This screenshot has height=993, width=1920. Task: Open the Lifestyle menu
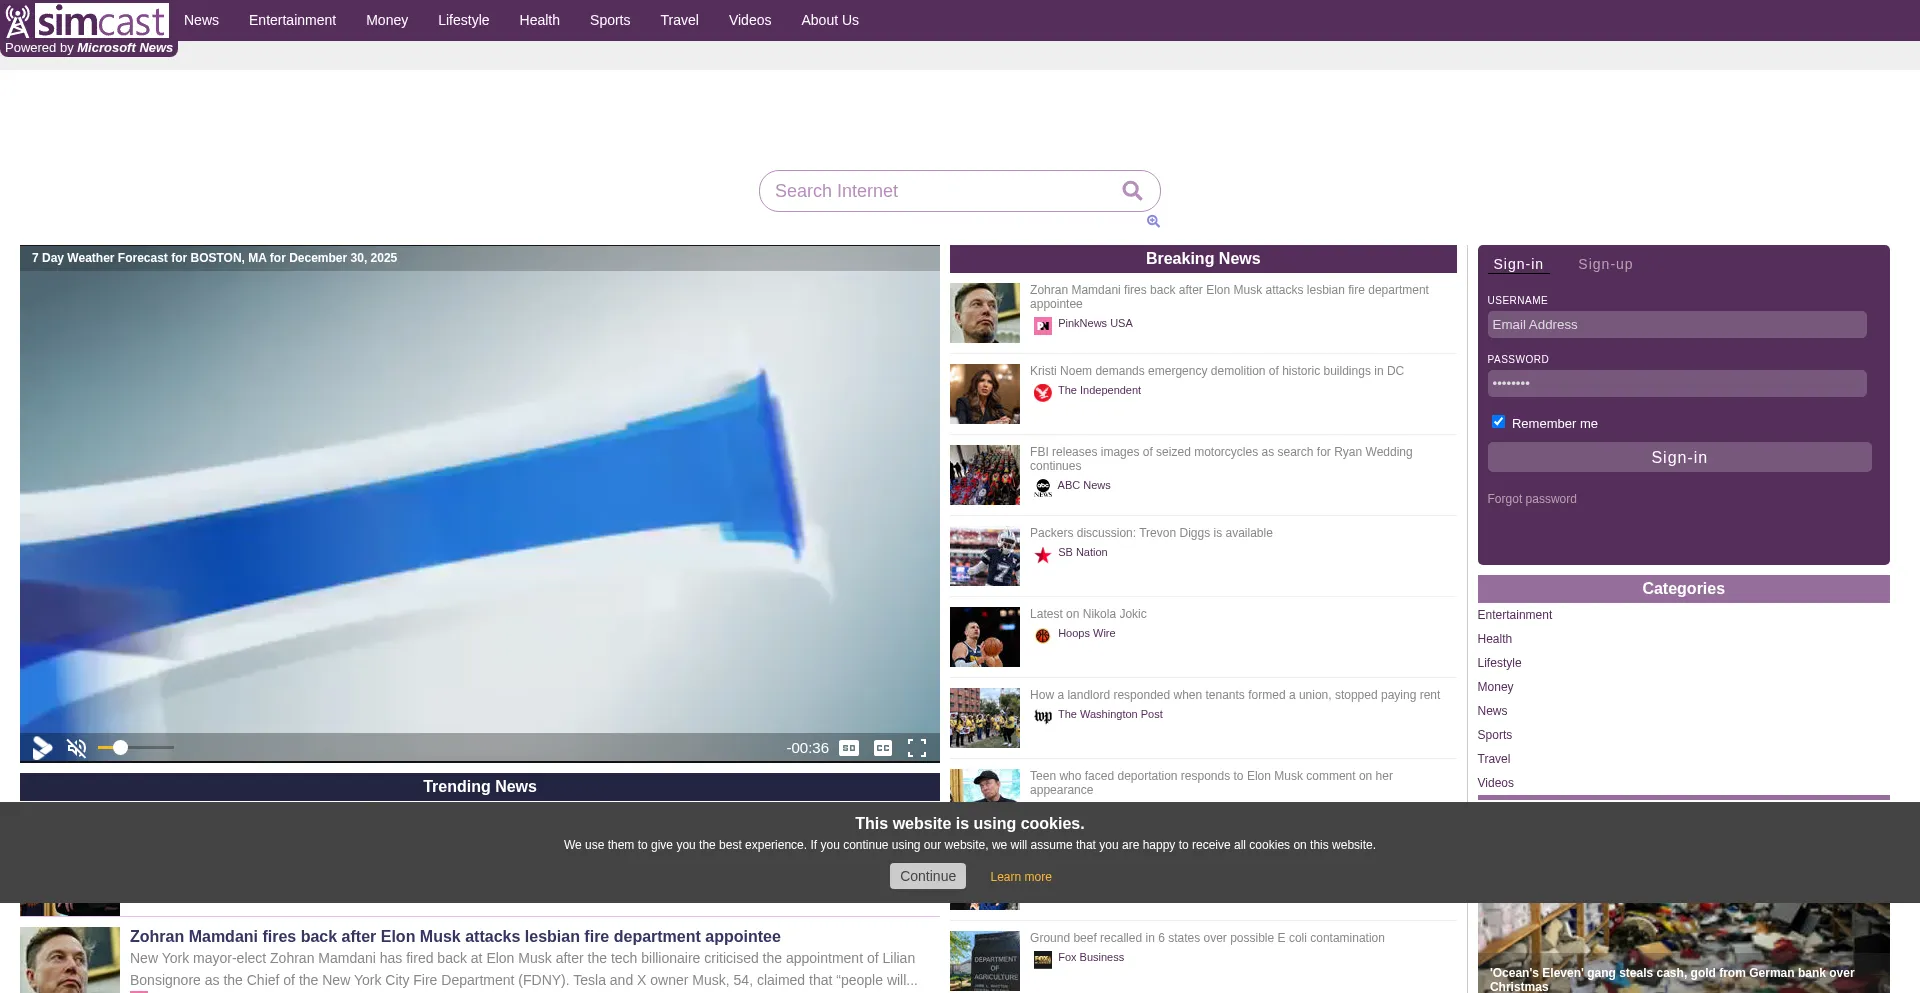pyautogui.click(x=464, y=20)
